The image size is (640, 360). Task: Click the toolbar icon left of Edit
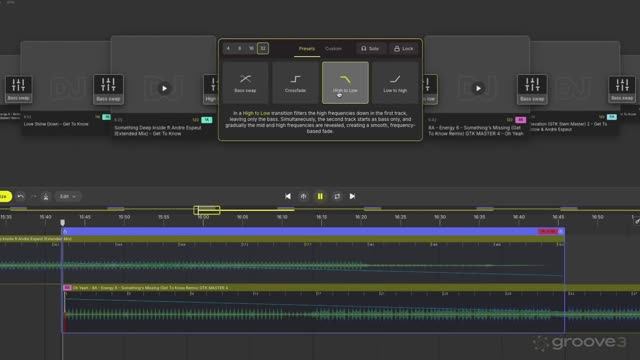coord(46,197)
